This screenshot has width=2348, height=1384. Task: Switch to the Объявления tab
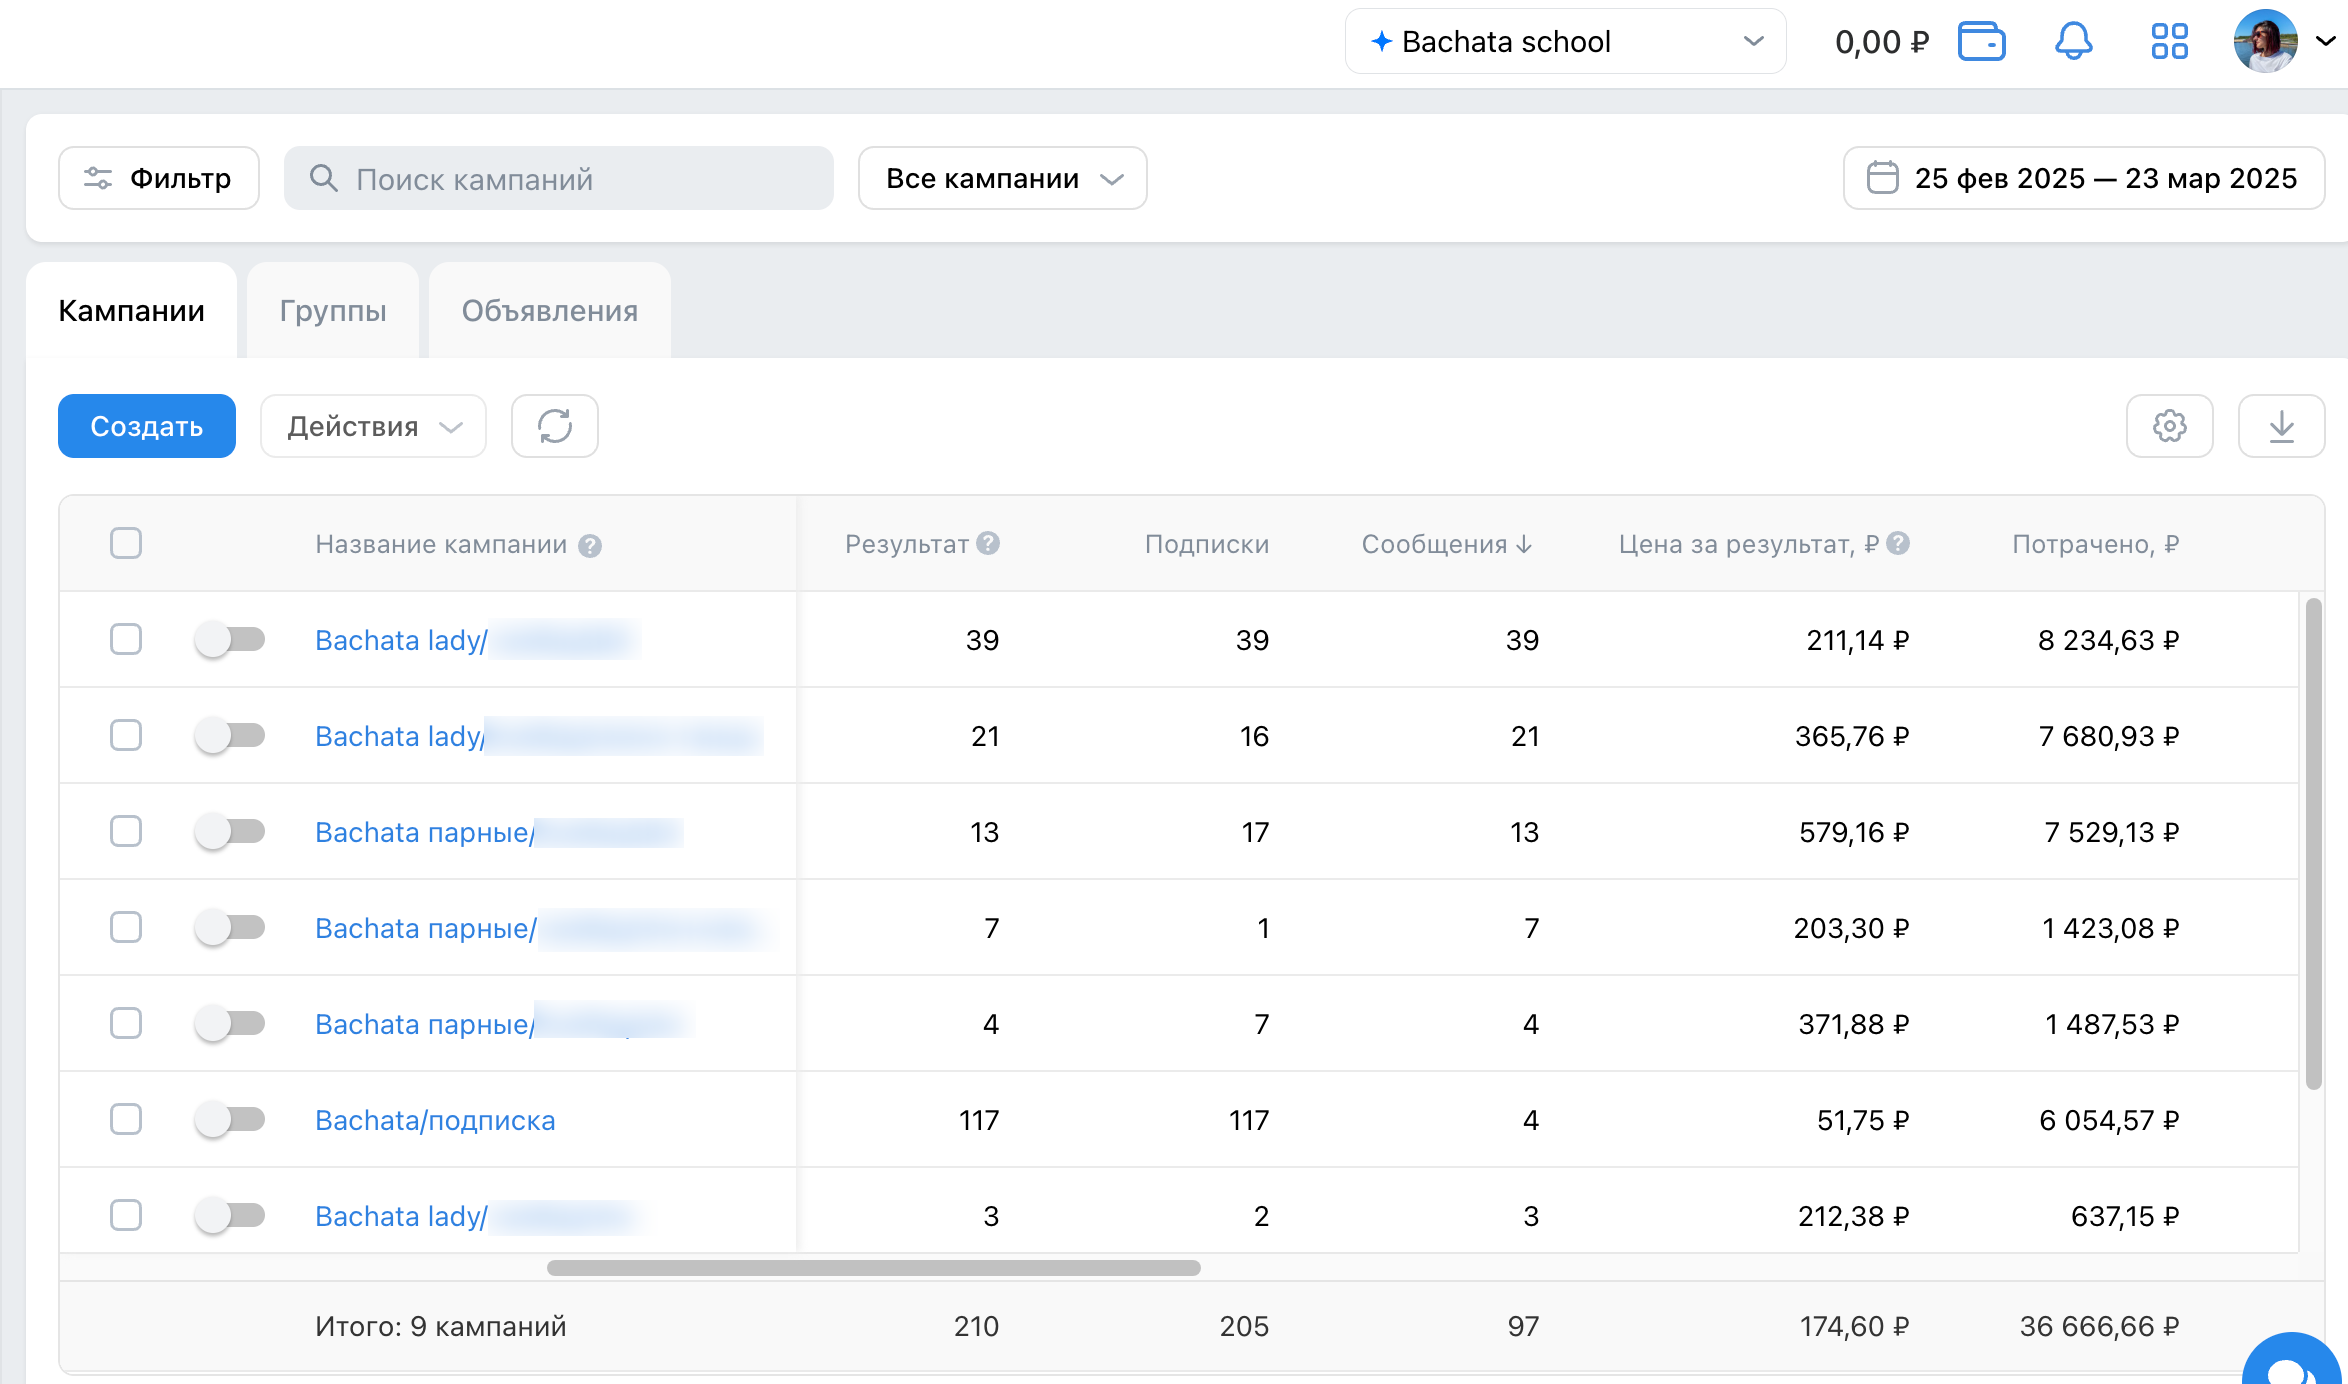pos(550,311)
